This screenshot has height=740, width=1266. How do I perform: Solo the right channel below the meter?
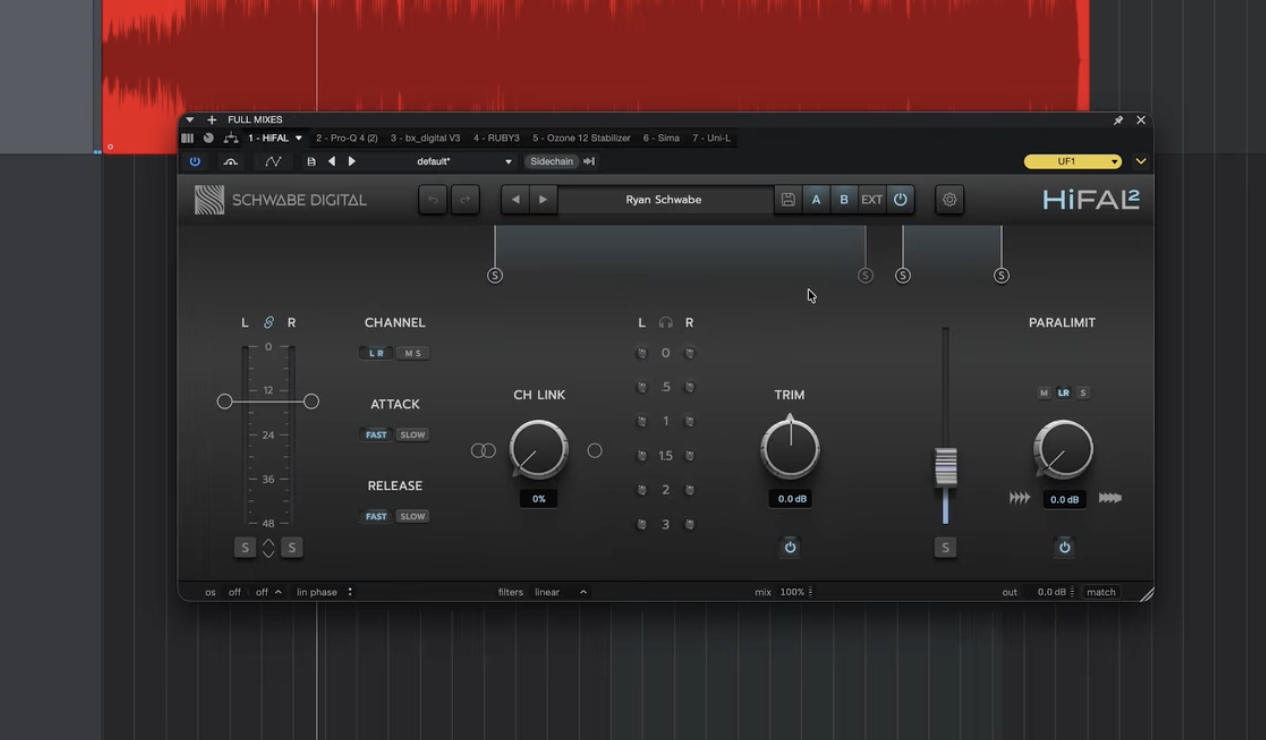click(x=291, y=547)
